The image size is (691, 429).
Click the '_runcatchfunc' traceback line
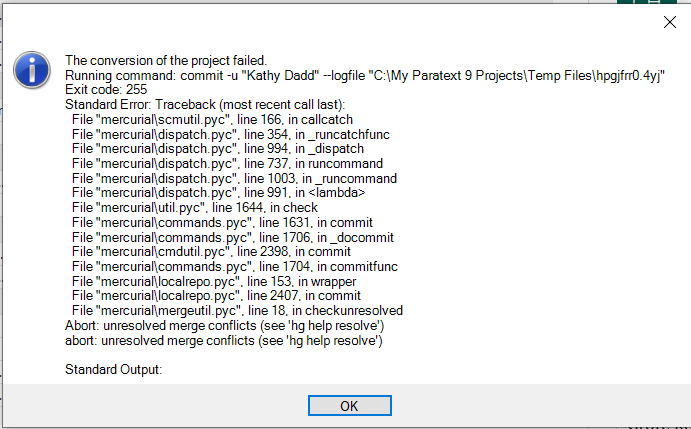(x=230, y=134)
